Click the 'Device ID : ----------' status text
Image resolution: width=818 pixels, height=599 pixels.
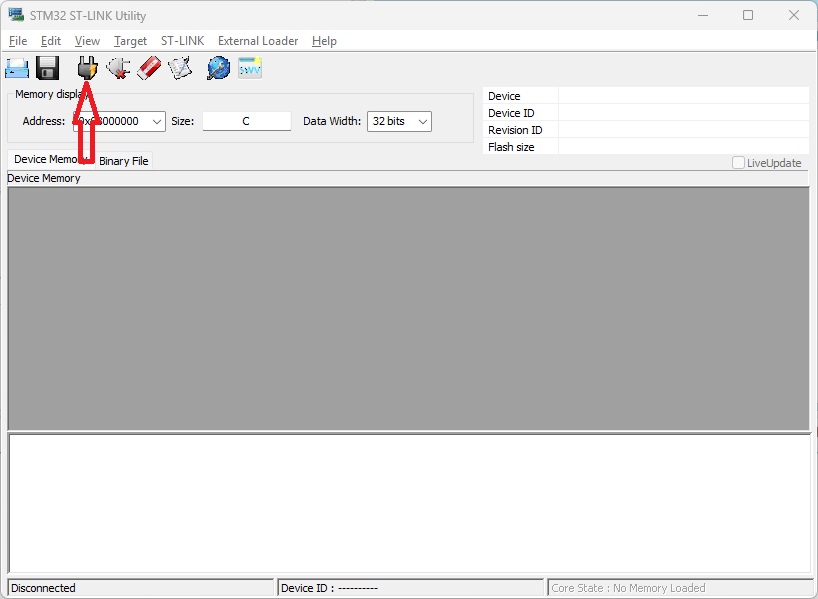point(329,588)
